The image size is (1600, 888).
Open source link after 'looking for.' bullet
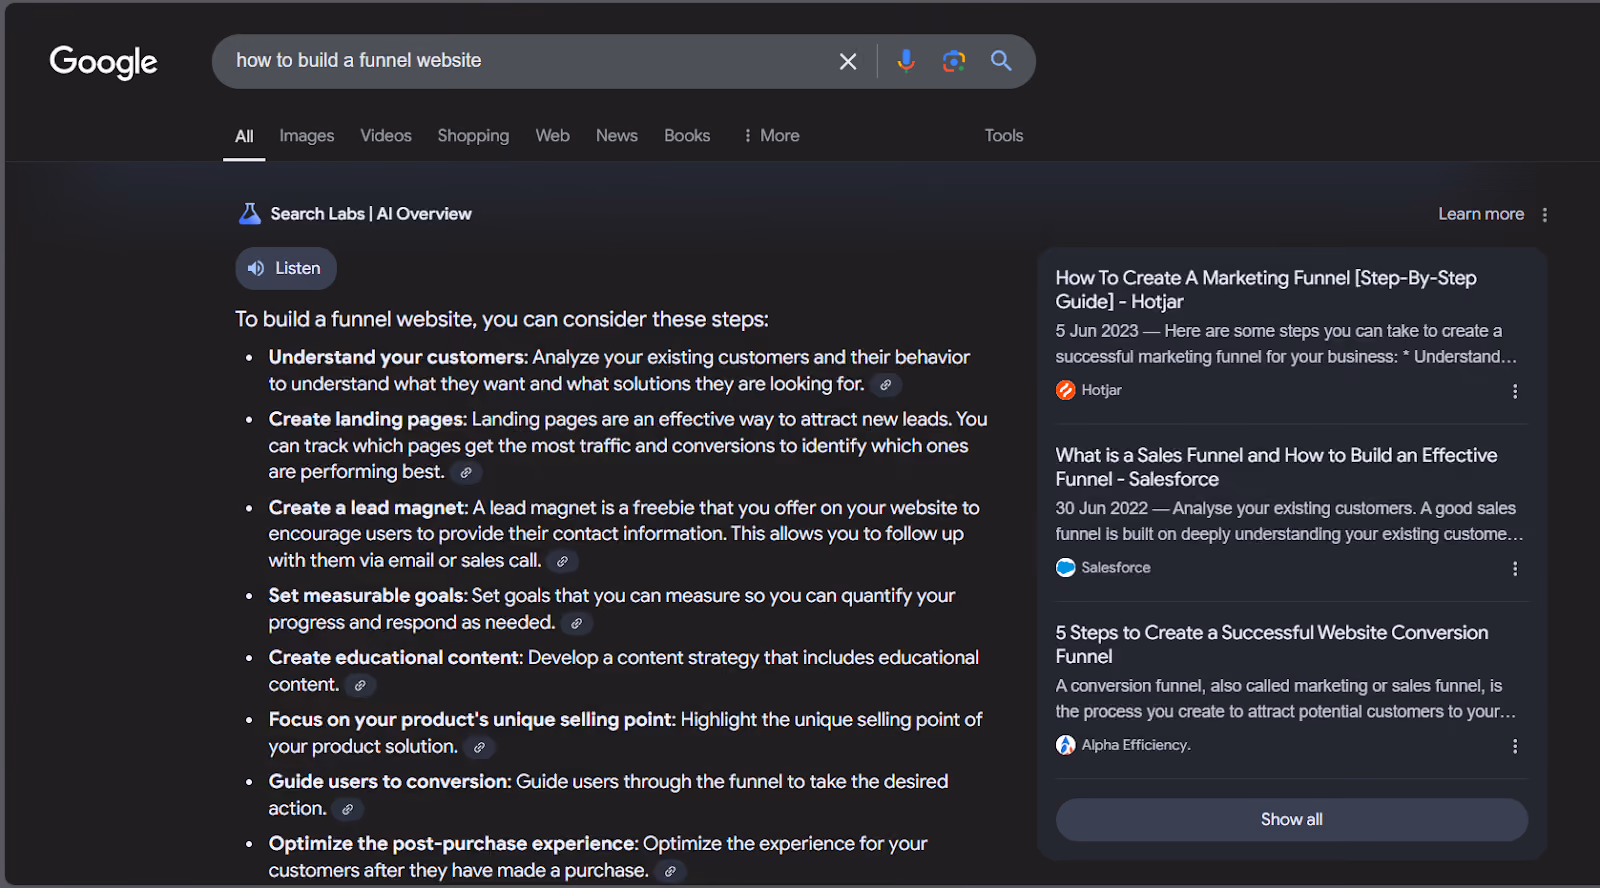coord(885,385)
